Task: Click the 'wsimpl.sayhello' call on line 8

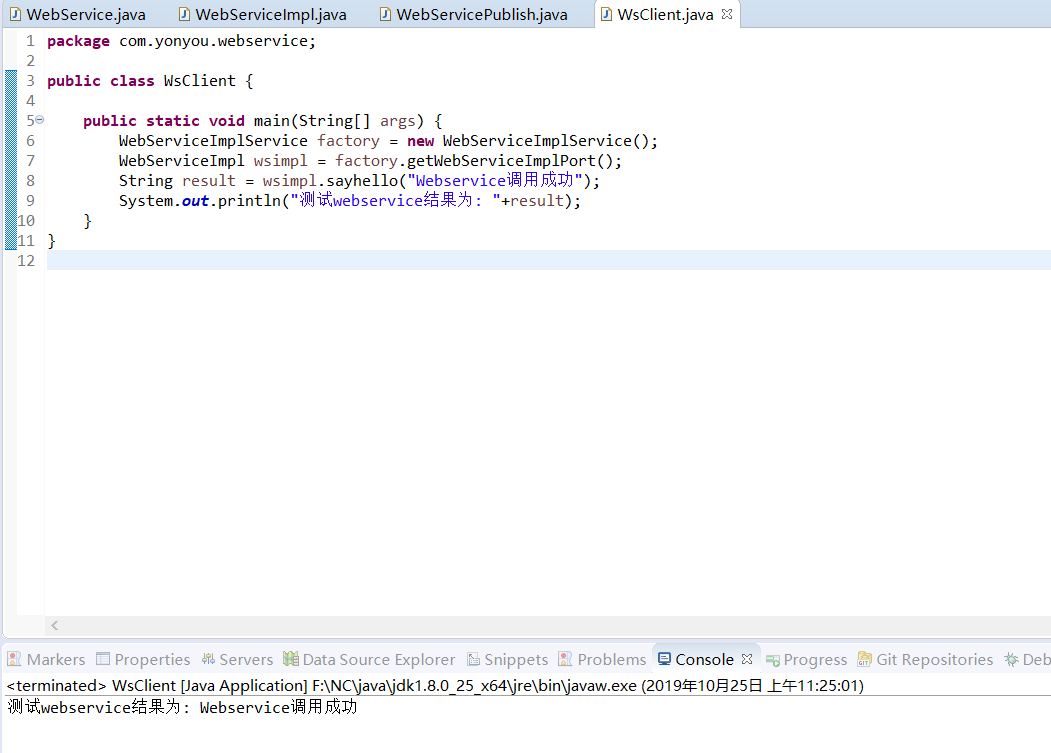Action: coord(330,181)
